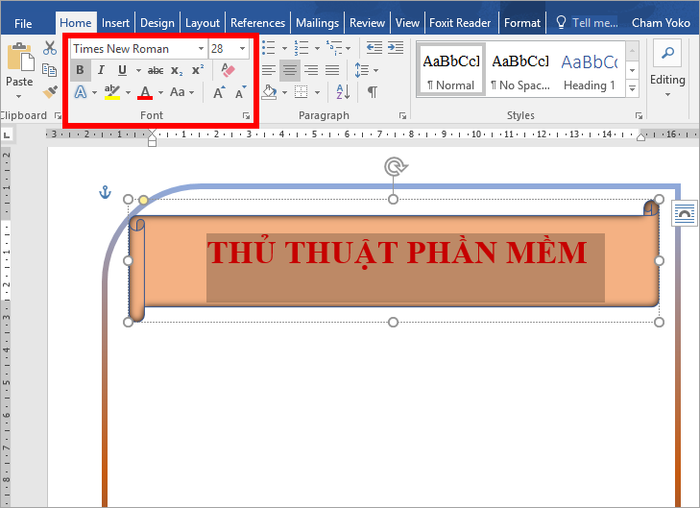Click the shape rotation handle
700x508 pixels.
coord(395,167)
